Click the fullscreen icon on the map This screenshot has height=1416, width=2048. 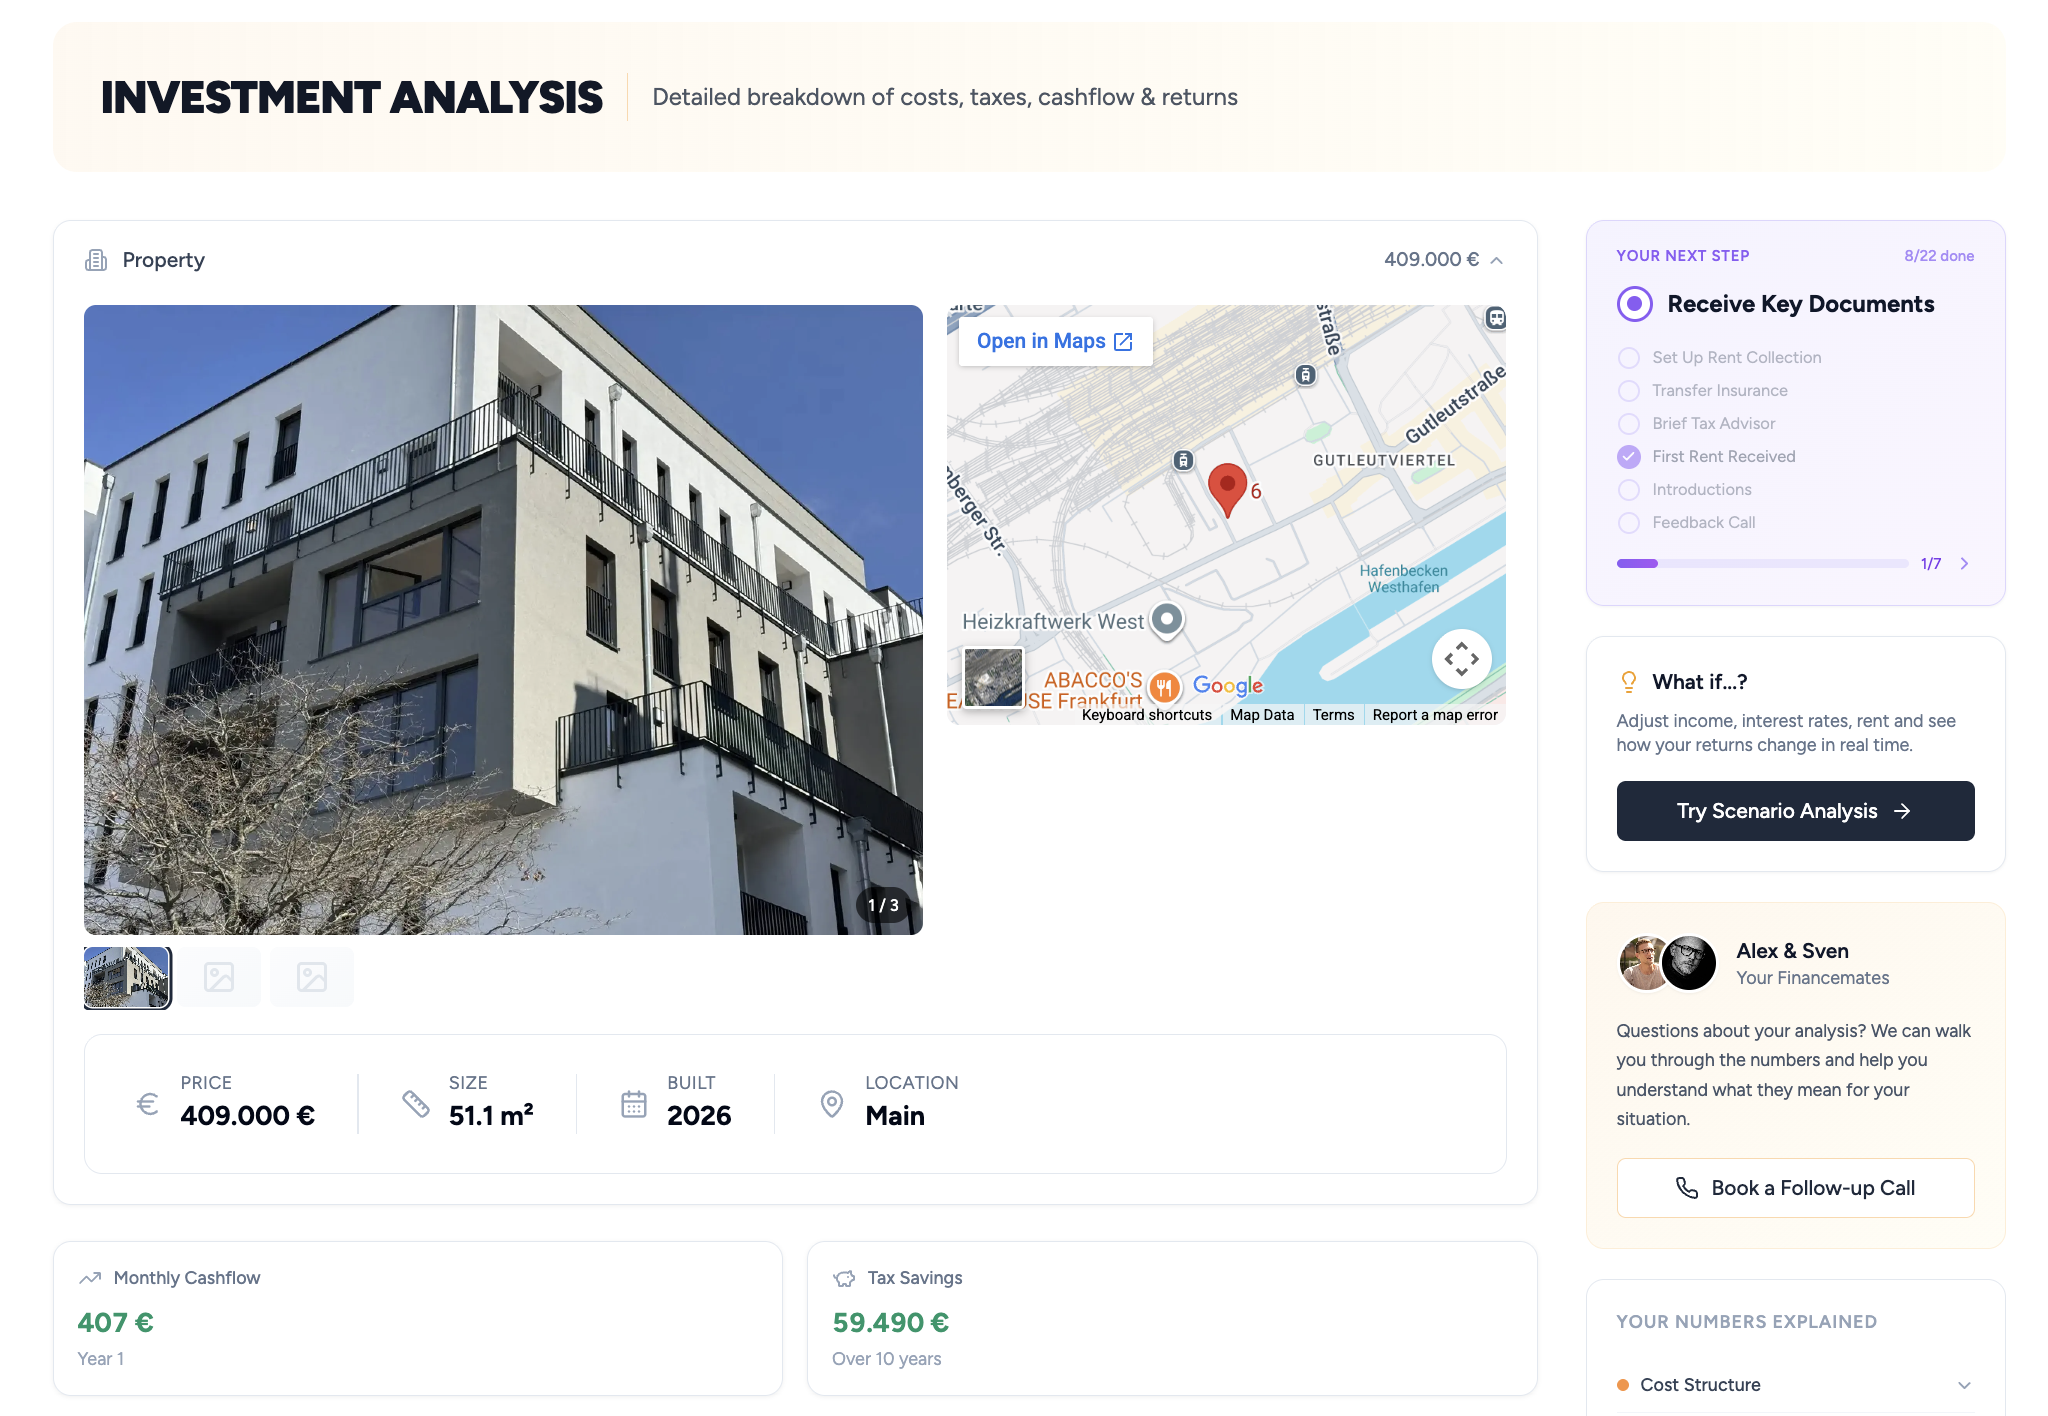tap(1462, 659)
